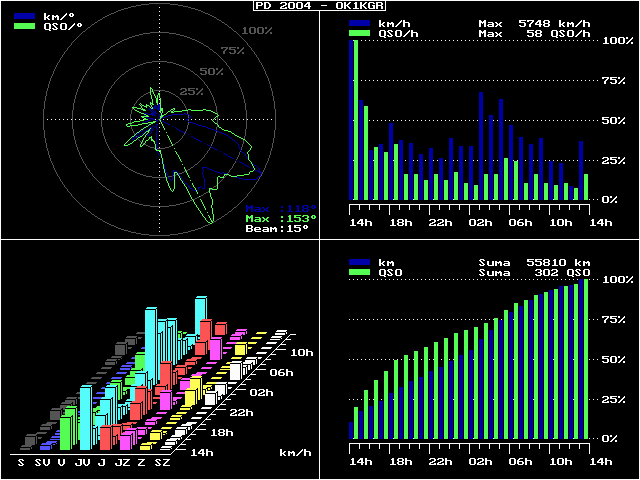Click 18h axis label under hourly rate chart
This screenshot has width=640, height=480.
tap(401, 223)
